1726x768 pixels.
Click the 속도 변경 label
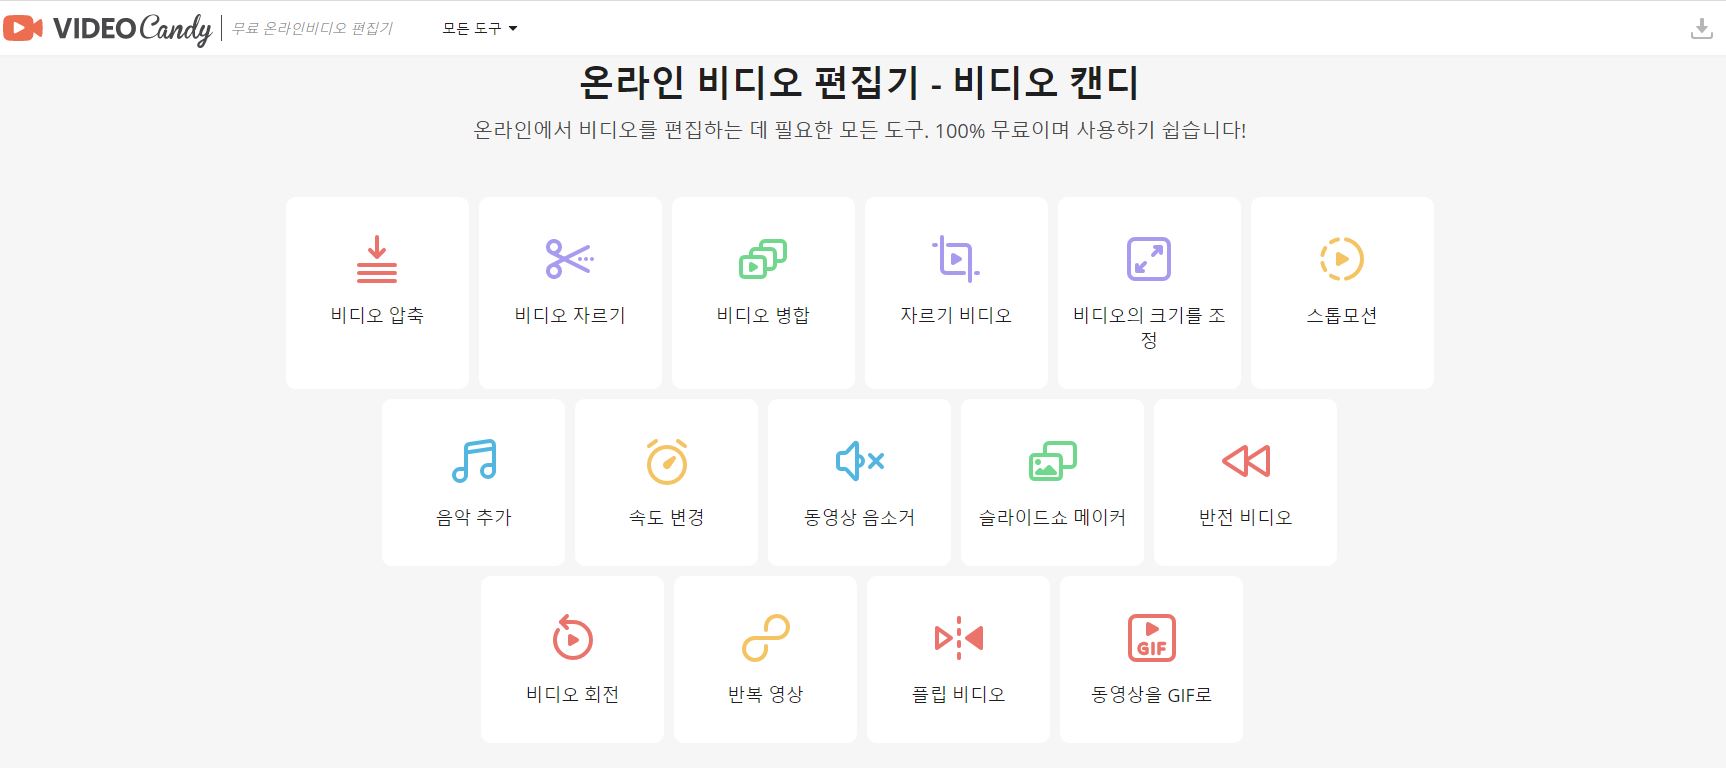[667, 517]
